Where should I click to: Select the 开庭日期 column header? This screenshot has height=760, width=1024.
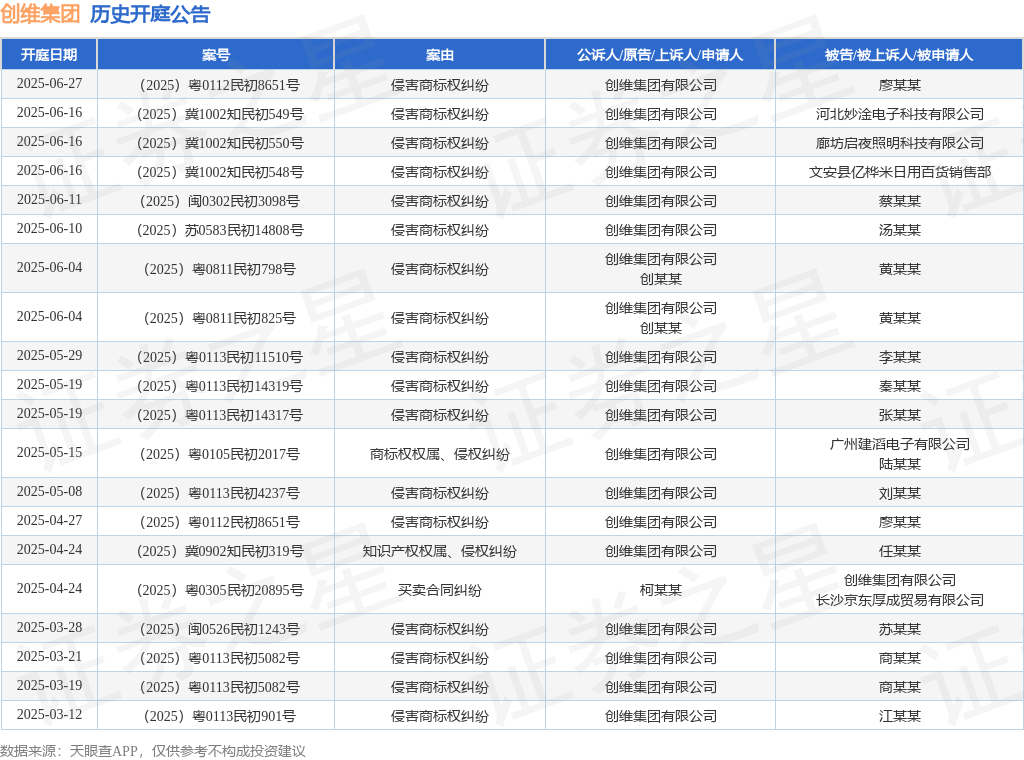pos(49,55)
